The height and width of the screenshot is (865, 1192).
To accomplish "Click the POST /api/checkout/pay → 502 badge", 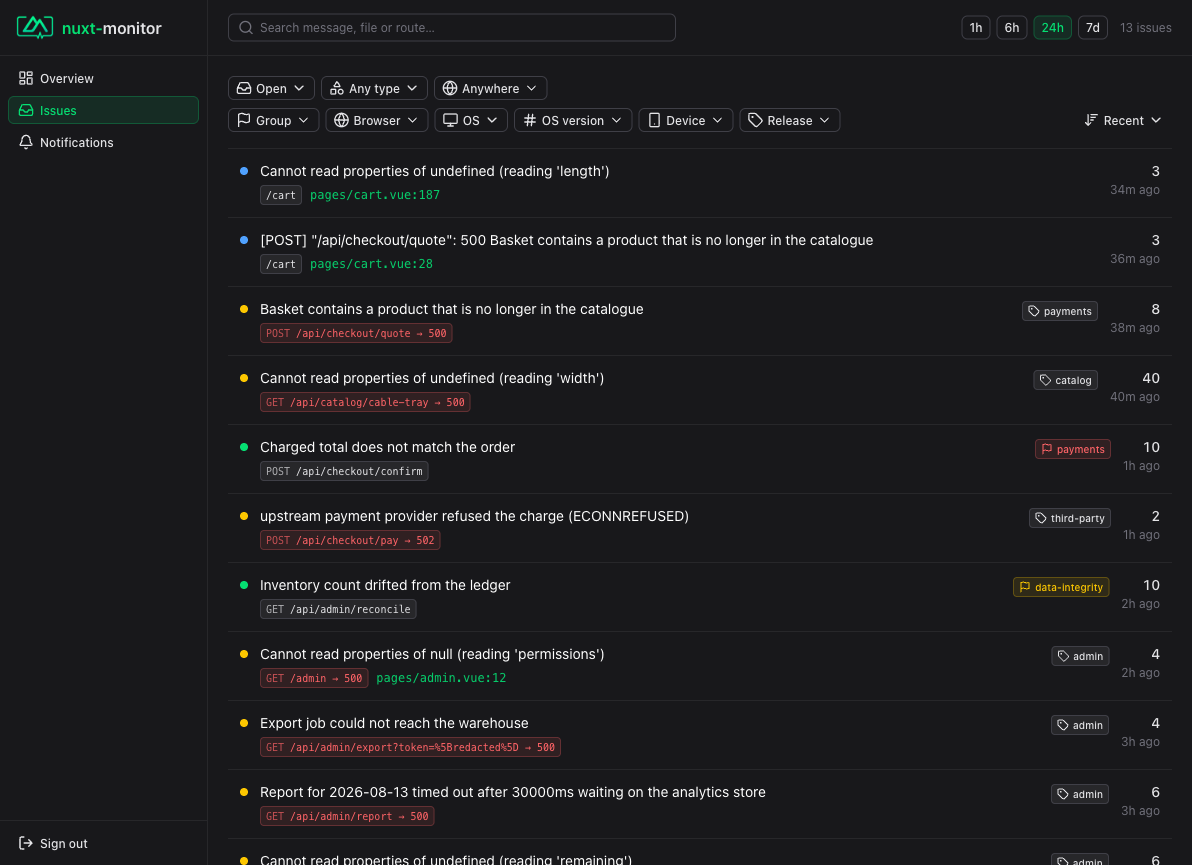I will click(350, 540).
